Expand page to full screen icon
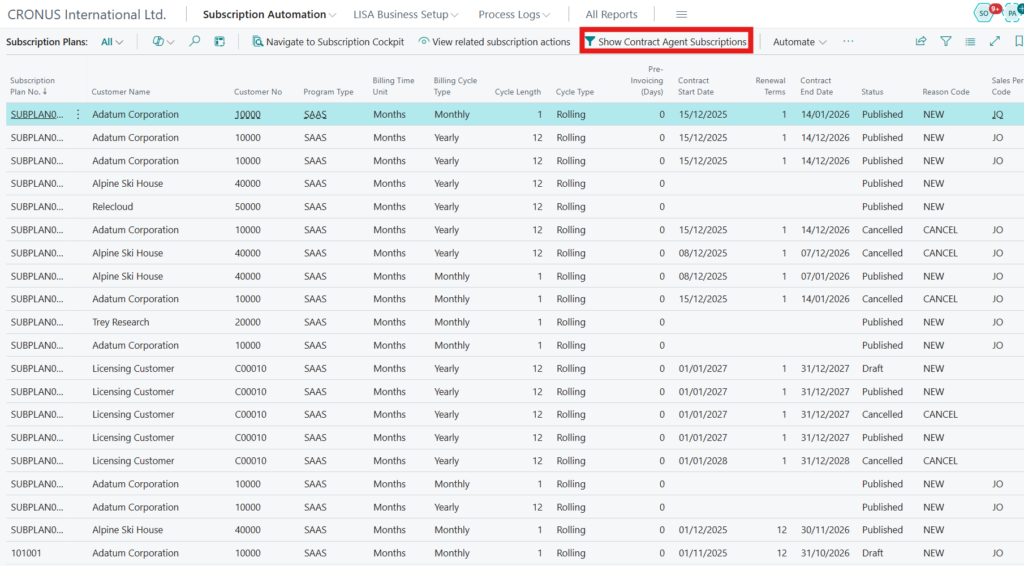The height and width of the screenshot is (566, 1024). (x=994, y=42)
